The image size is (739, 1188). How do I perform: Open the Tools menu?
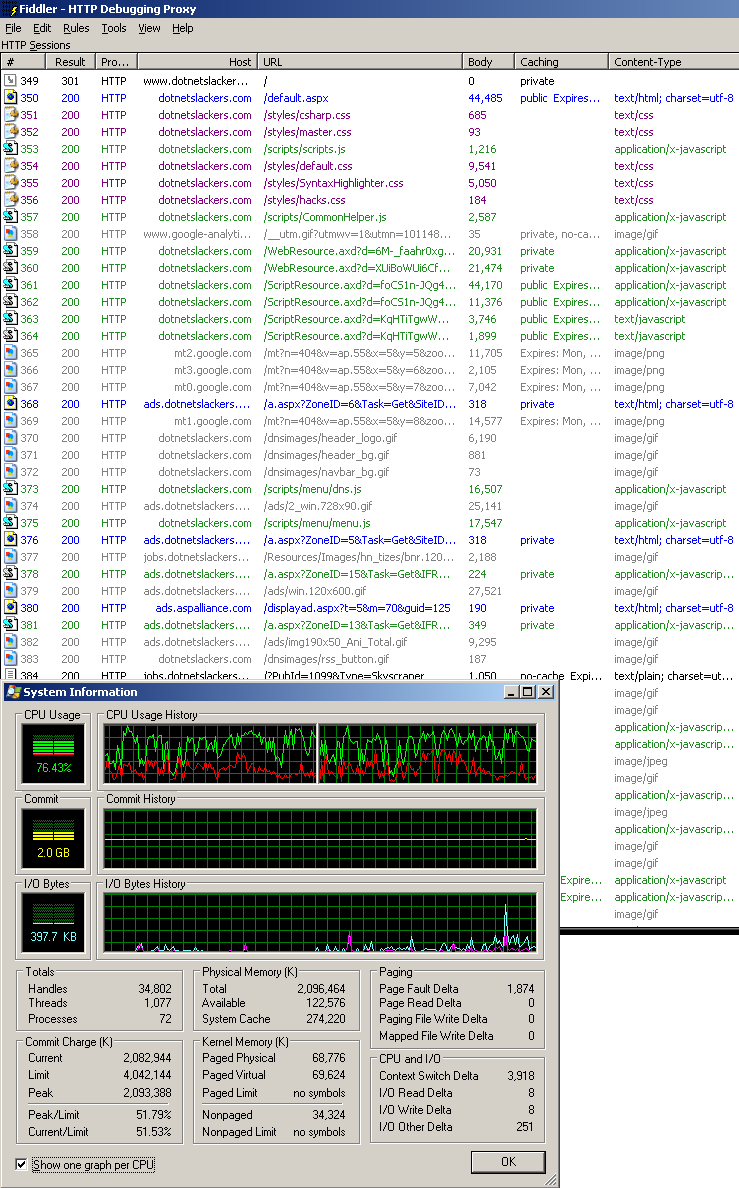click(x=114, y=28)
